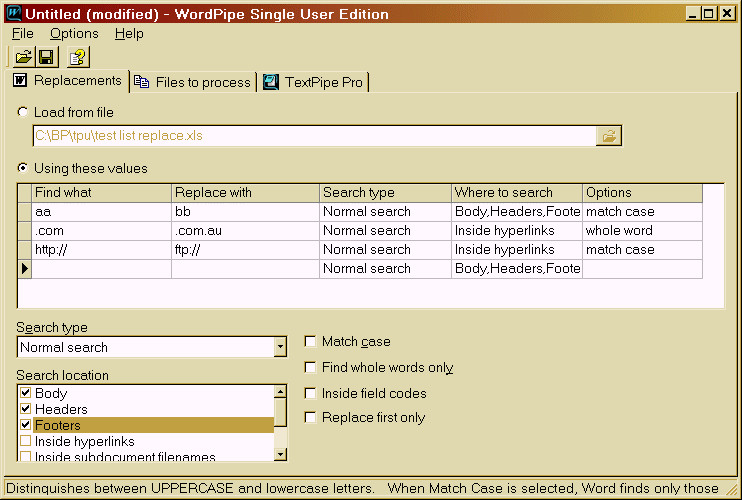The height and width of the screenshot is (500, 742).
Task: Enable Find whole words only checkbox
Action: coord(310,367)
